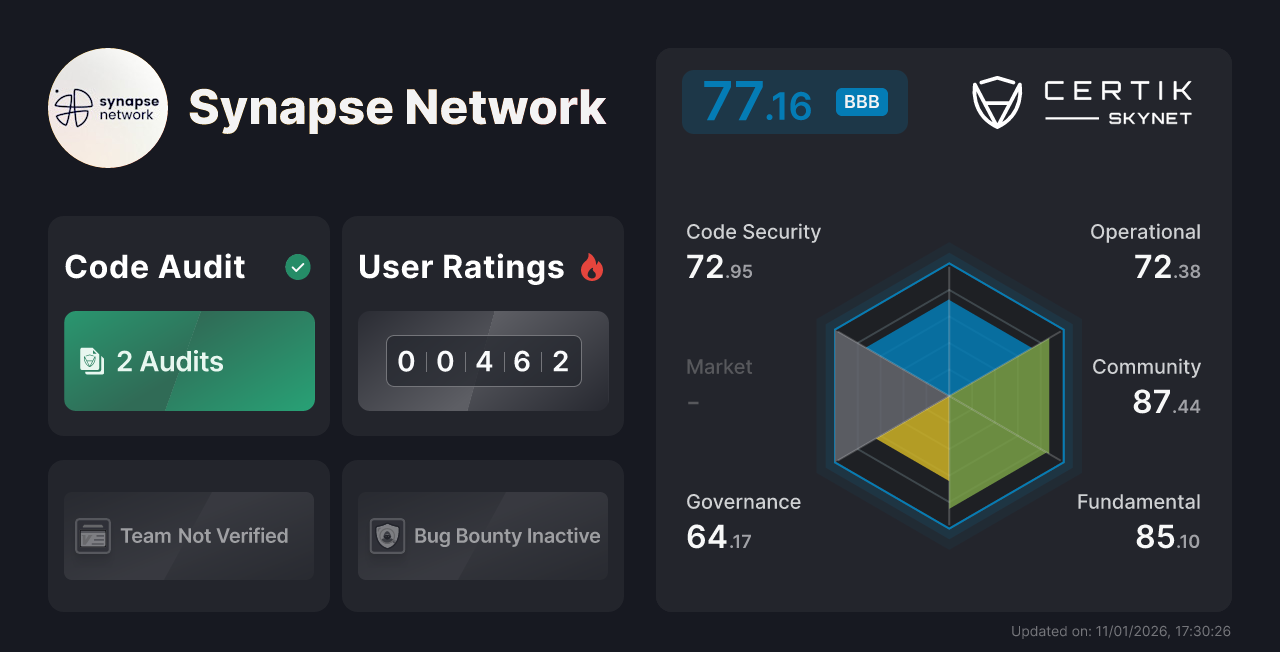Switch to the User Ratings card
The height and width of the screenshot is (652, 1280).
(x=482, y=325)
